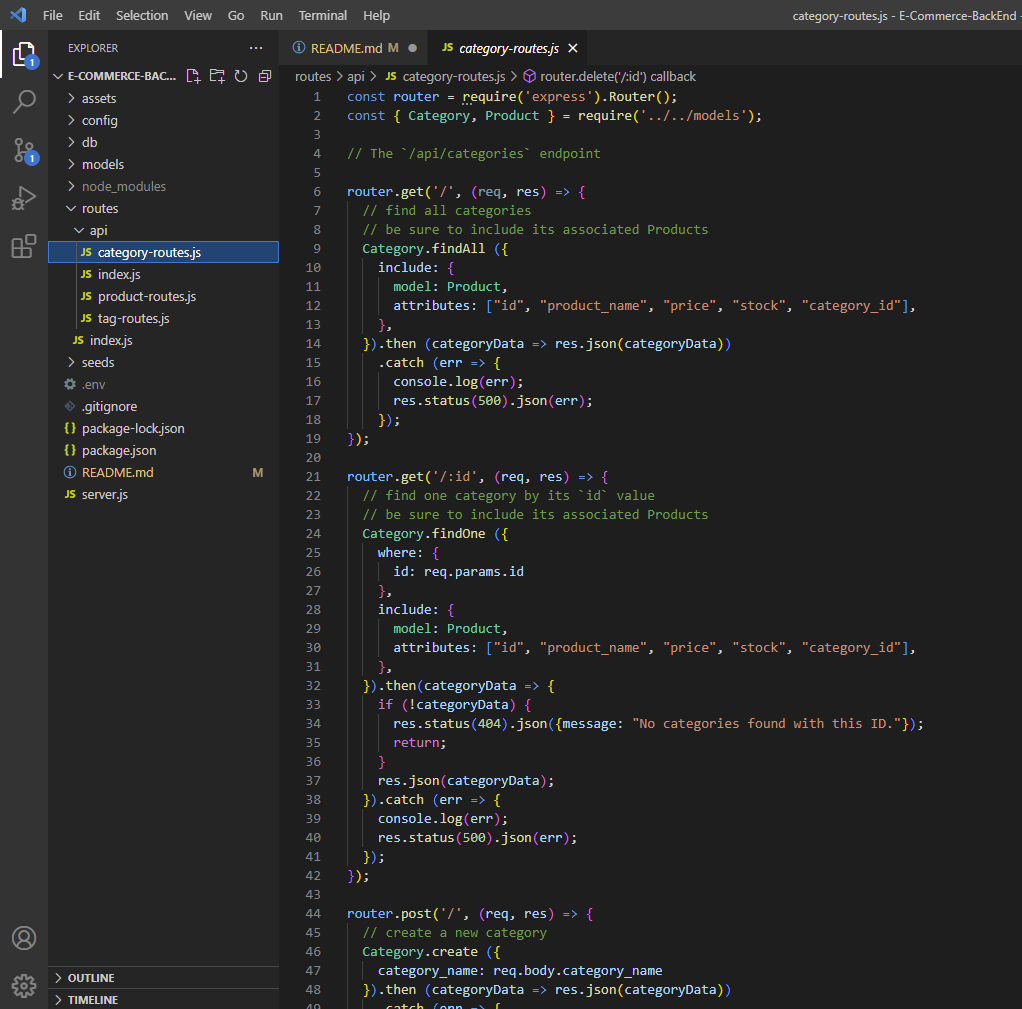Open the Manage settings gear

point(24,986)
